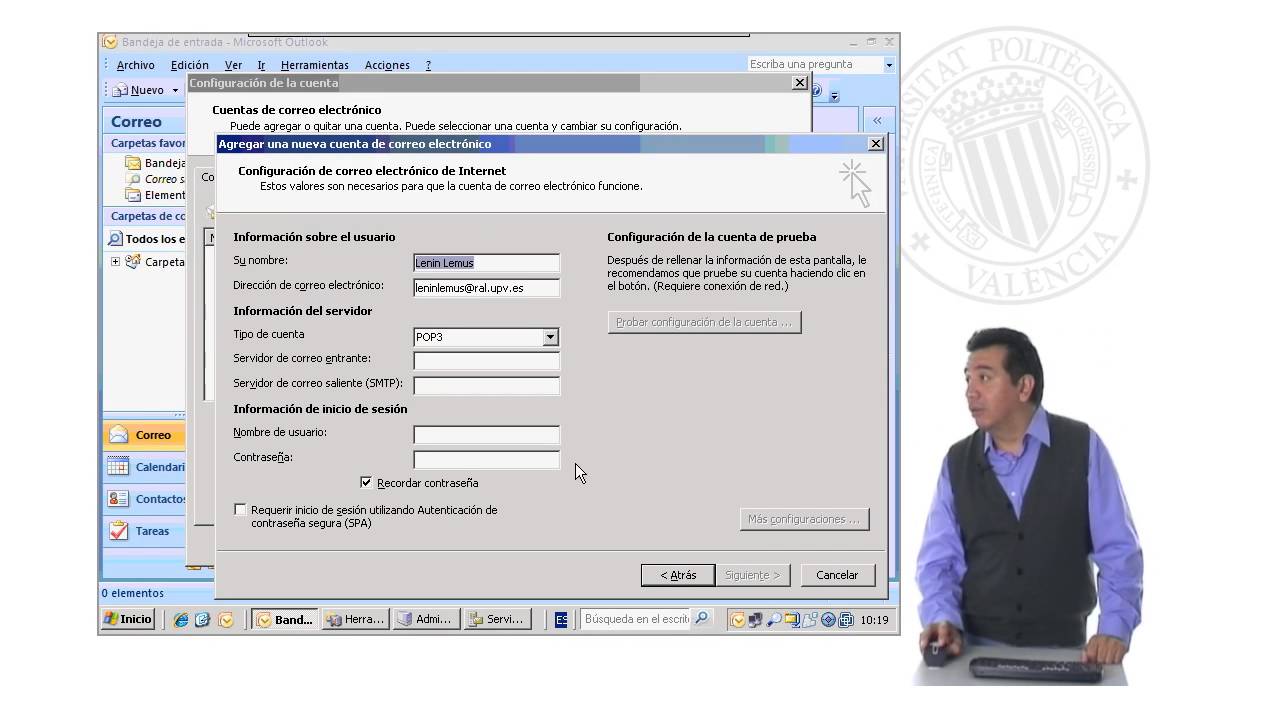Open the Ver menu

pyautogui.click(x=233, y=65)
